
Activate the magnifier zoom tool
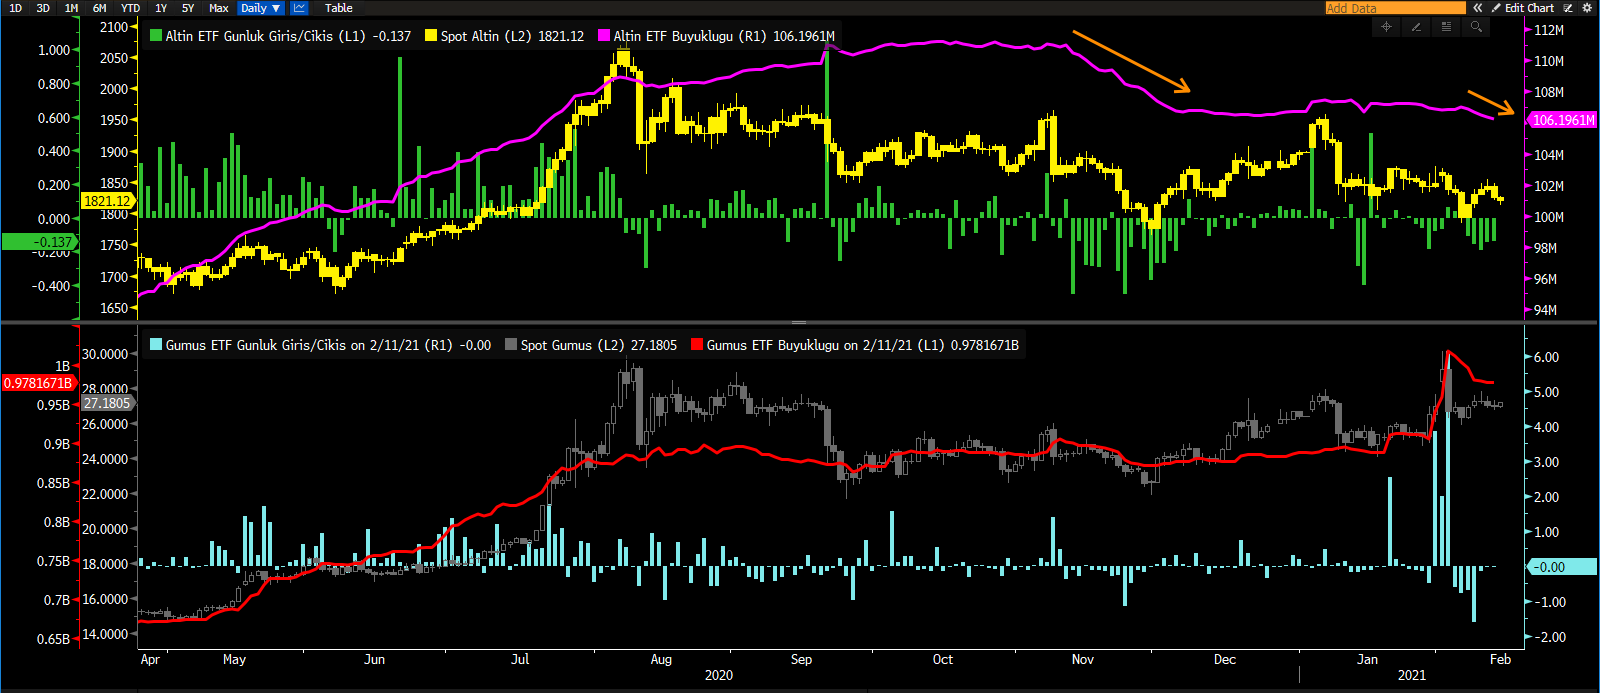pyautogui.click(x=1476, y=27)
